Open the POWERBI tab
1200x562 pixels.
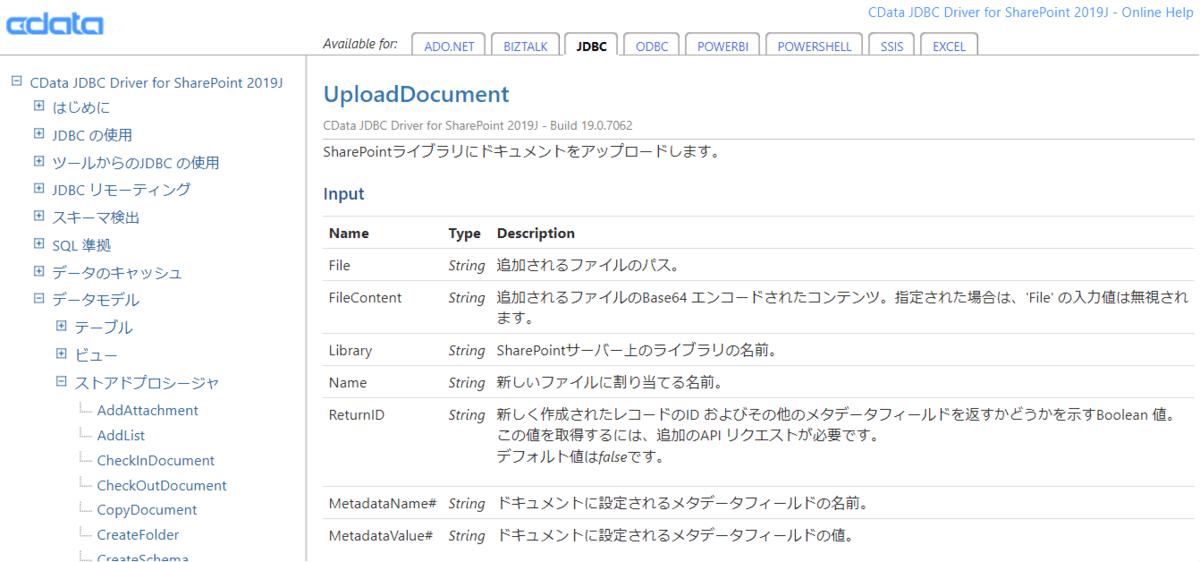tap(723, 46)
